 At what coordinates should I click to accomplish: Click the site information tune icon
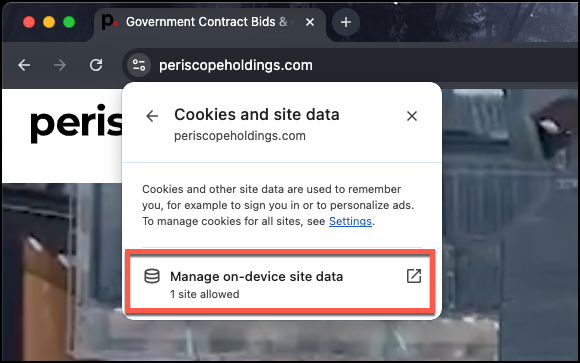point(139,65)
